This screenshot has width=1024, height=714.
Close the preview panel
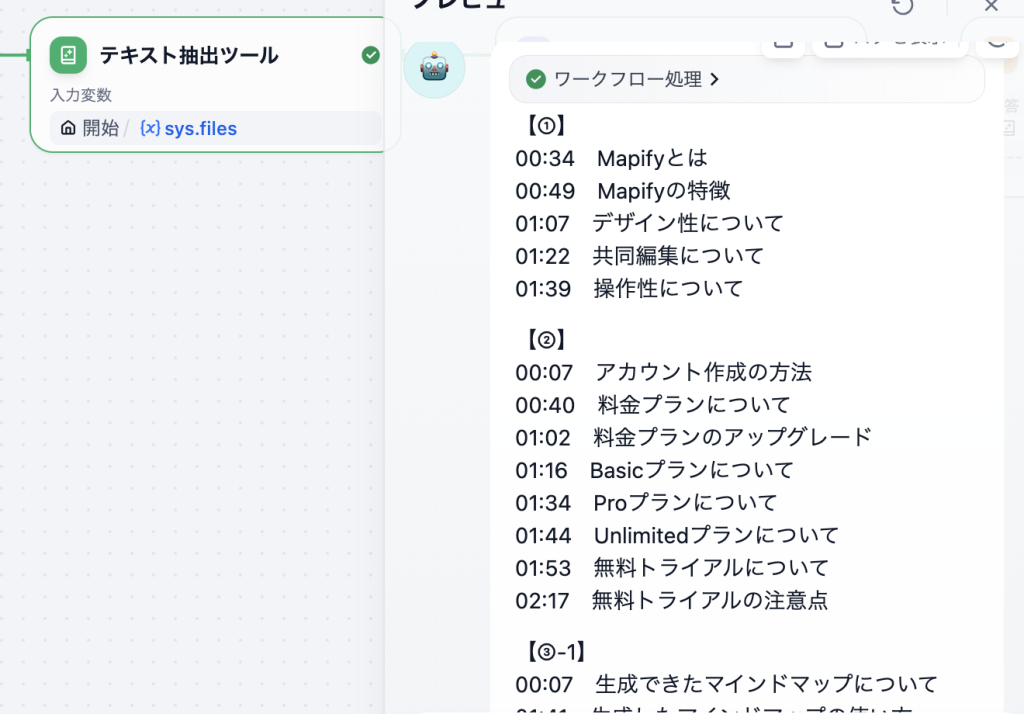click(x=991, y=6)
